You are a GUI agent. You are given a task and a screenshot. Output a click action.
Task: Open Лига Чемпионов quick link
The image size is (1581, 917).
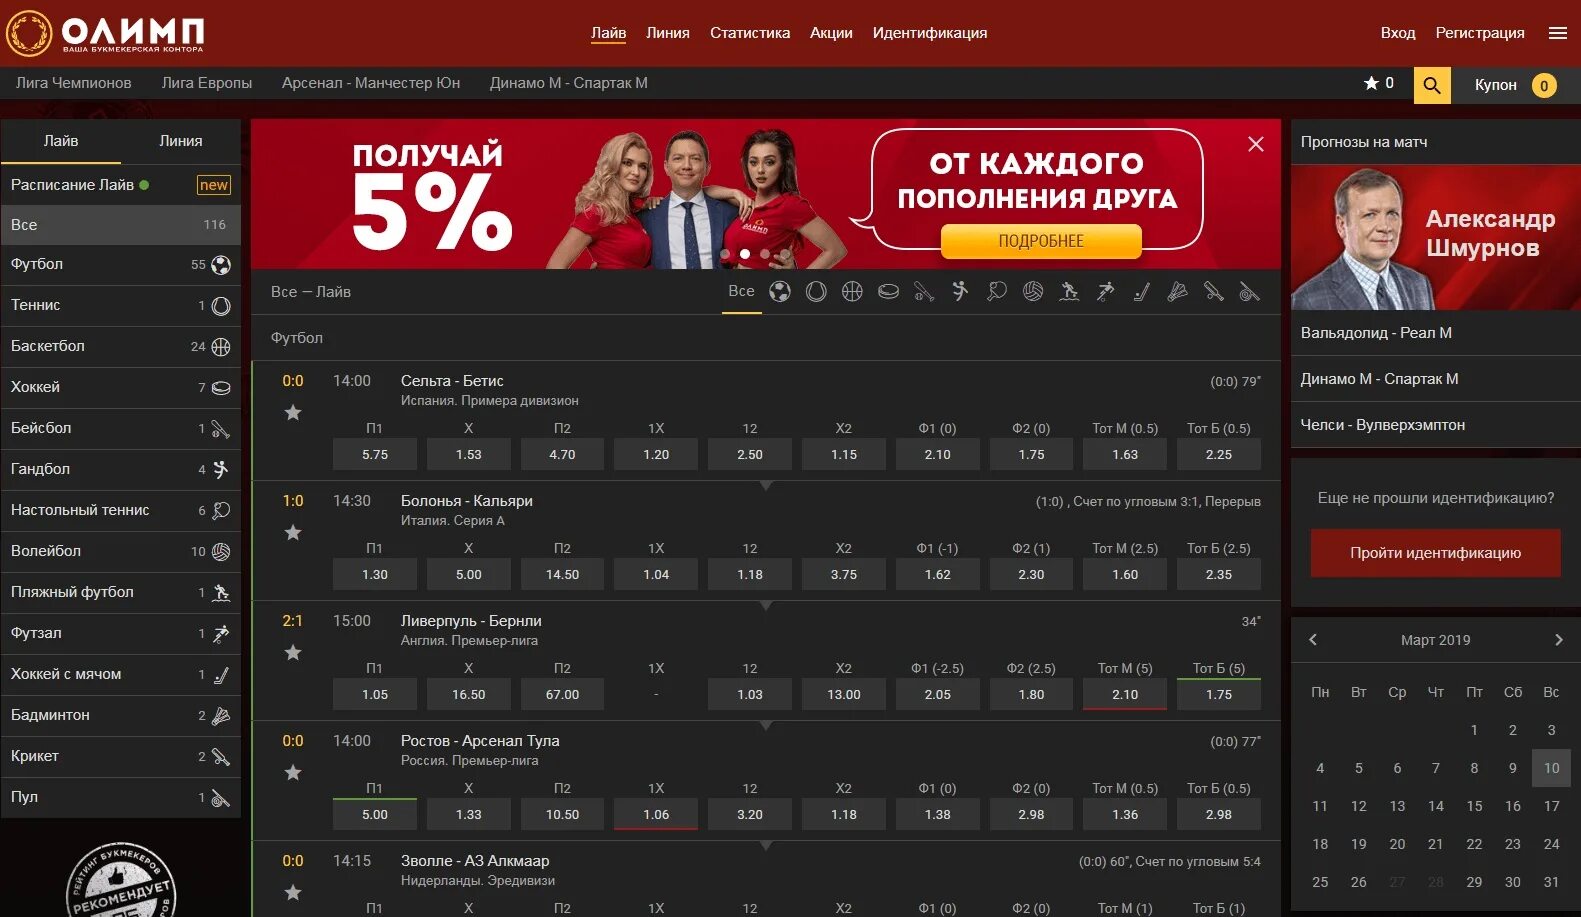(x=74, y=83)
